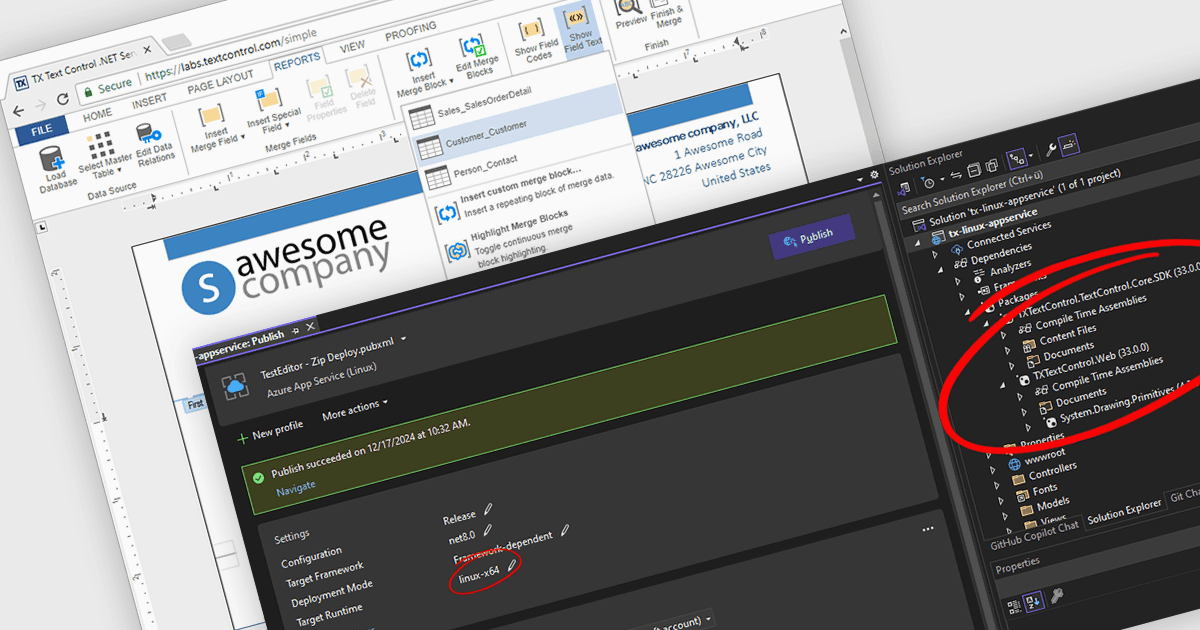Click the Preview magnifier icon
This screenshot has height=630, width=1200.
point(630,9)
